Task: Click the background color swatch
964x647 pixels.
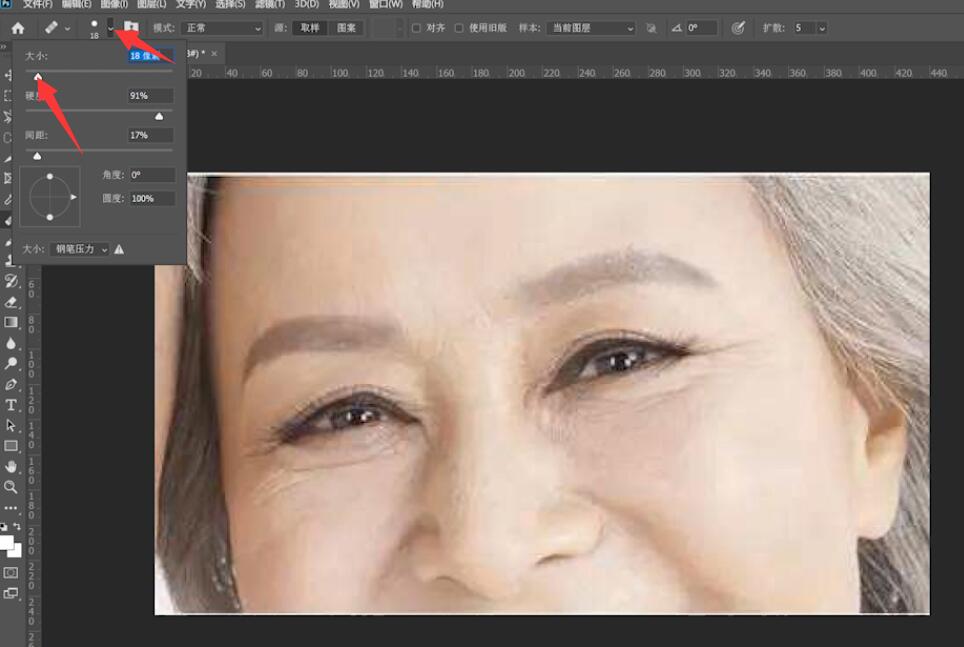Action: [x=16, y=552]
